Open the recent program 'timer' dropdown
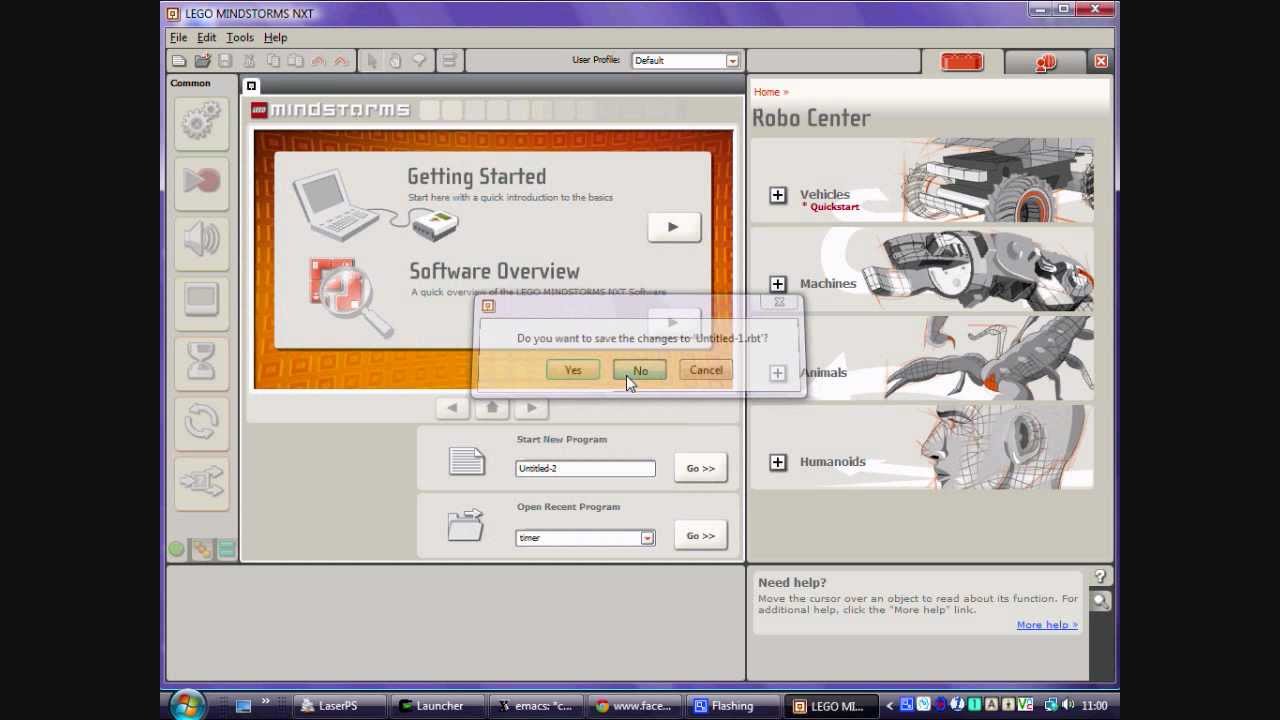 [647, 538]
